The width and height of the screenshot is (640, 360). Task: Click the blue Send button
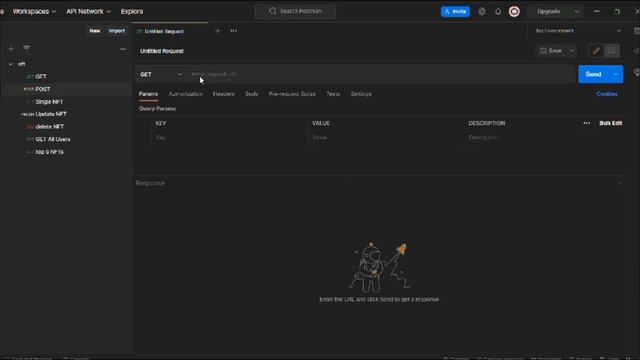pyautogui.click(x=593, y=74)
